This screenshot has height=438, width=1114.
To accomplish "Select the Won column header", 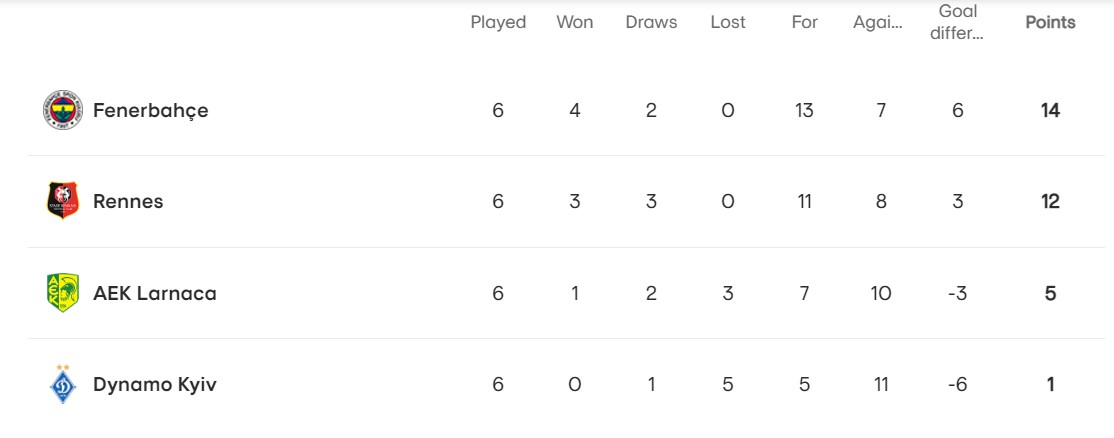I will click(575, 23).
